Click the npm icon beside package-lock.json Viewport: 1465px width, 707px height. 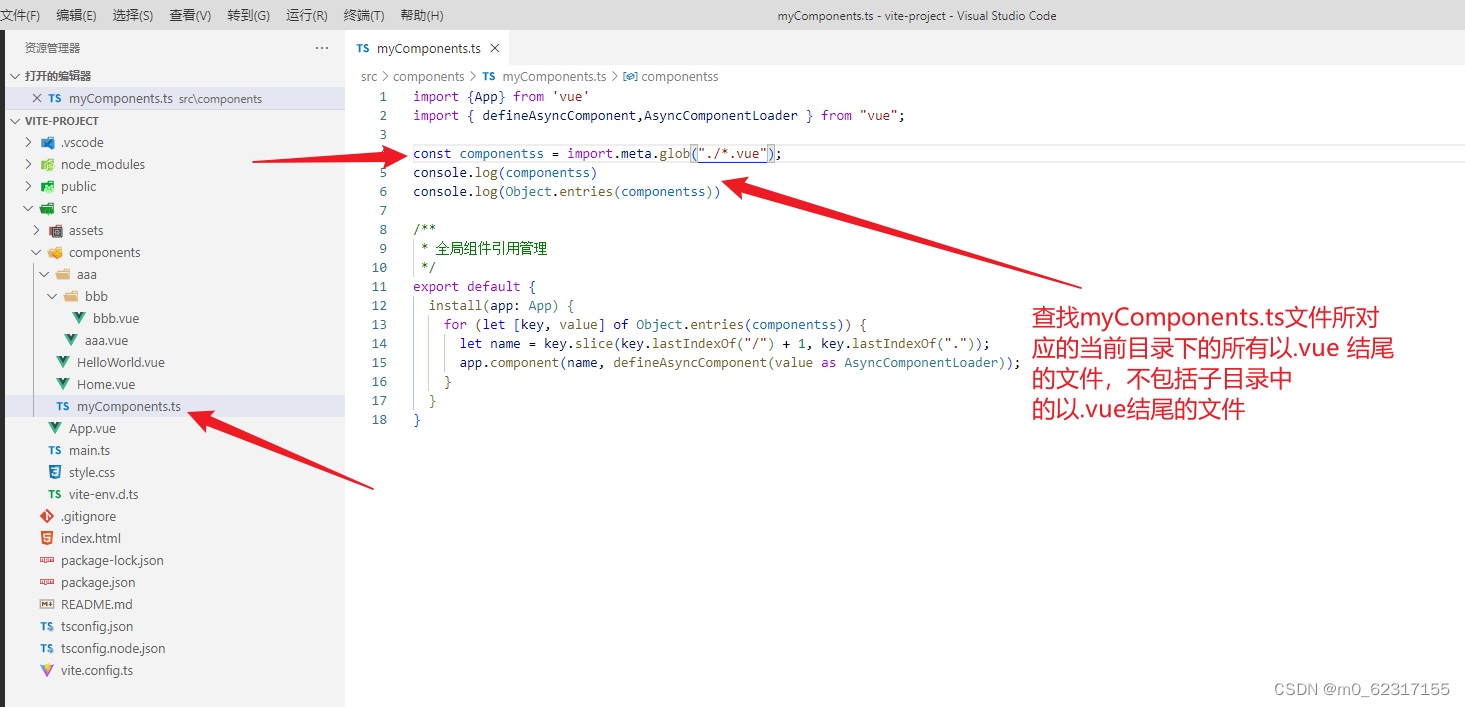[47, 561]
